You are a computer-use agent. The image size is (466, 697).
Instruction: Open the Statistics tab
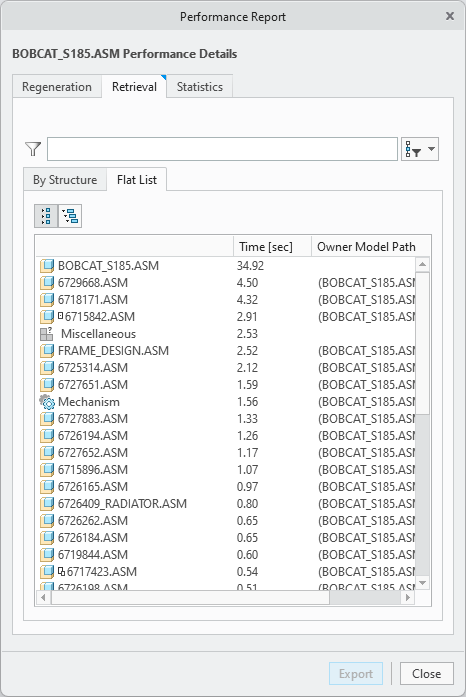(x=200, y=87)
